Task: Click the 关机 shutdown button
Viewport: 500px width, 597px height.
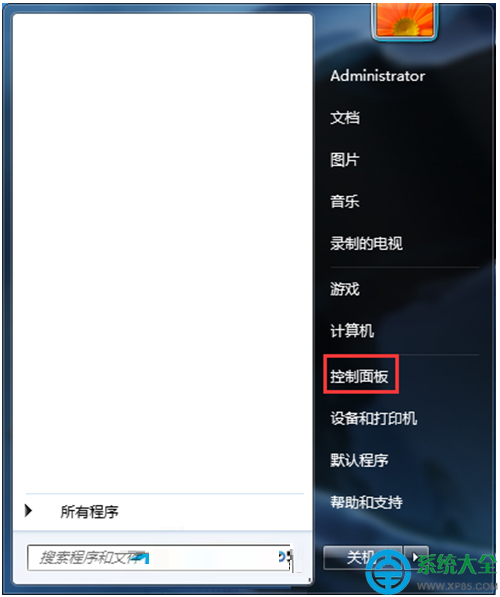Action: pyautogui.click(x=362, y=558)
